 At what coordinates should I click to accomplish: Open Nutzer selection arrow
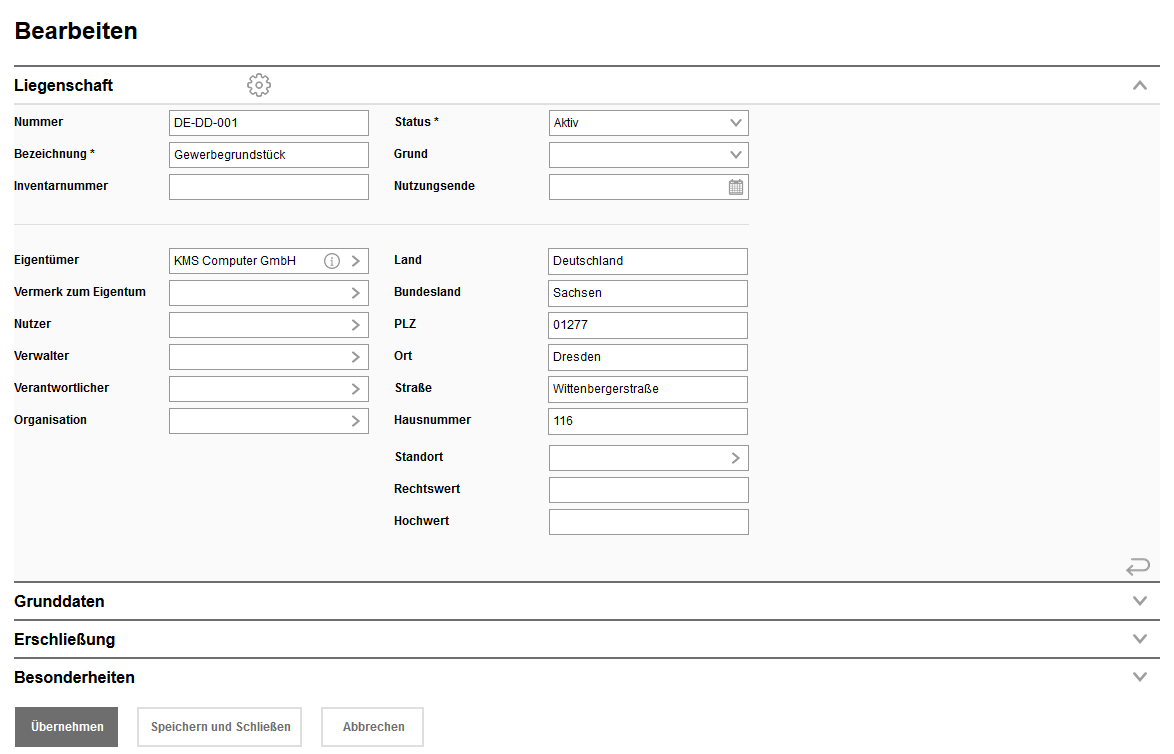356,325
